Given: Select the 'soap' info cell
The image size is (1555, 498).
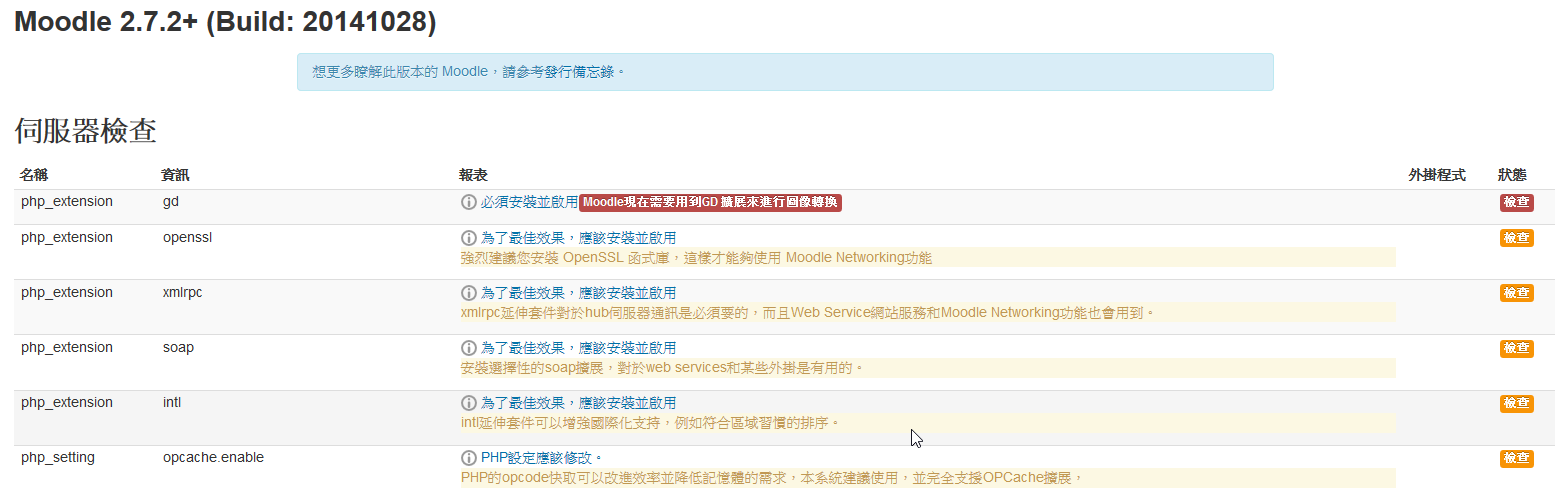Looking at the screenshot, I should (x=178, y=347).
